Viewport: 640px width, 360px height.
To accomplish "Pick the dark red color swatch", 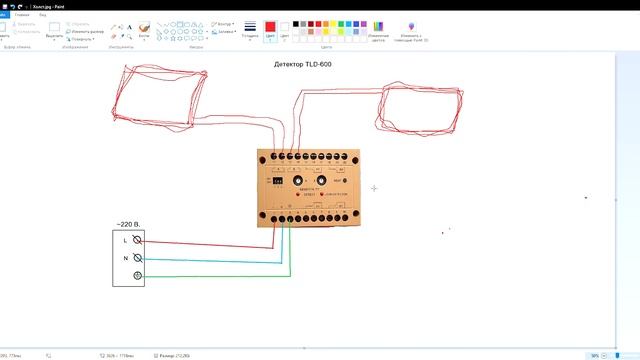I will pos(311,24).
